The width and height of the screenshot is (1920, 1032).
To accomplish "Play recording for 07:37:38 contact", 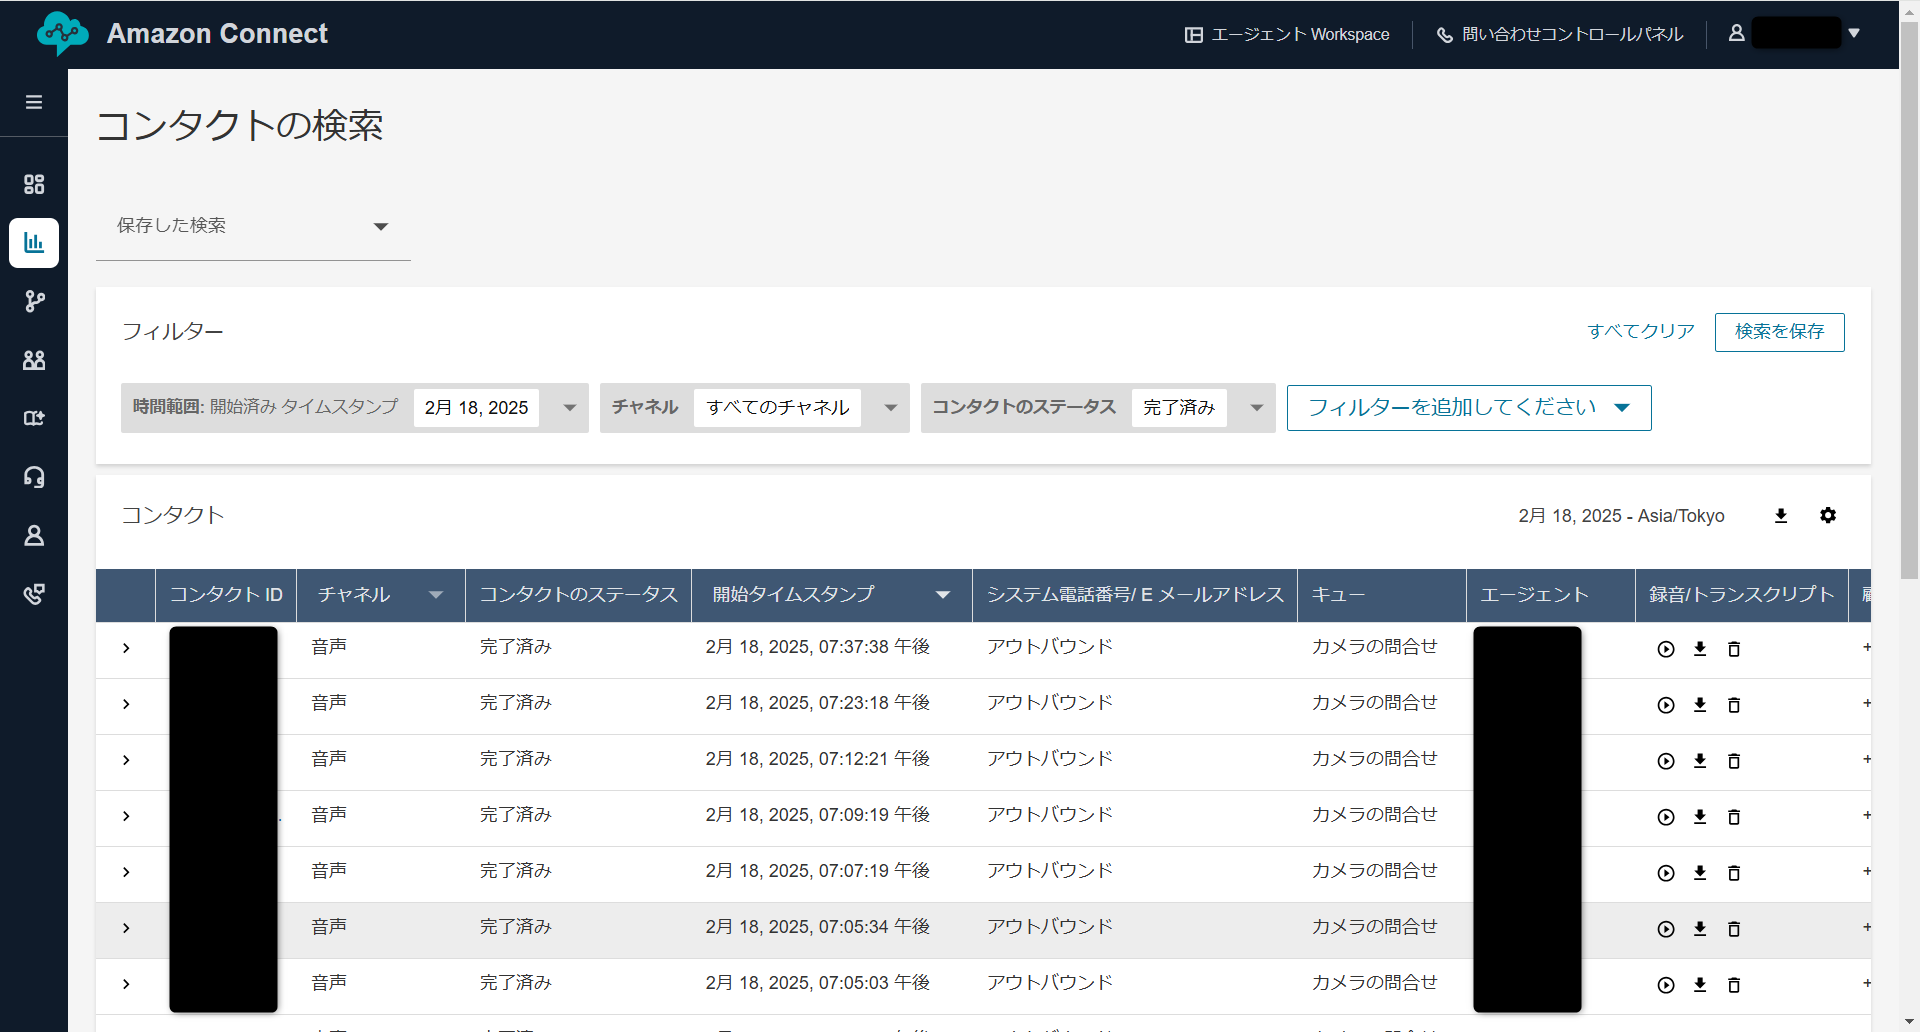I will [x=1666, y=649].
